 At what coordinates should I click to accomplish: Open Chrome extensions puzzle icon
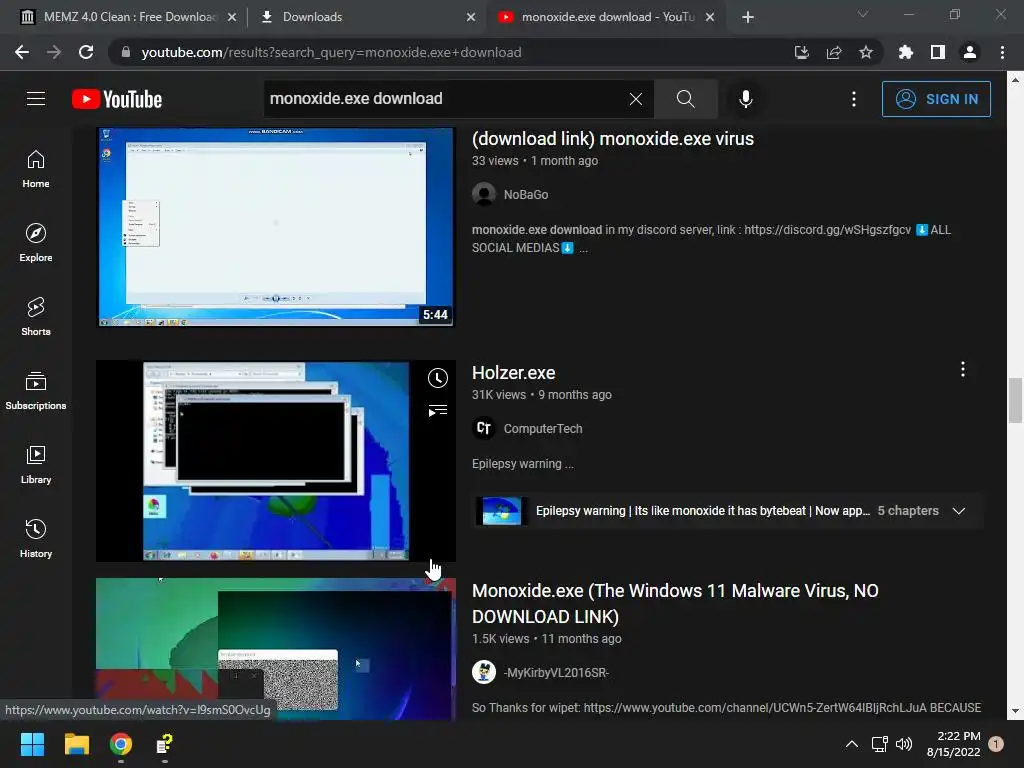point(906,52)
